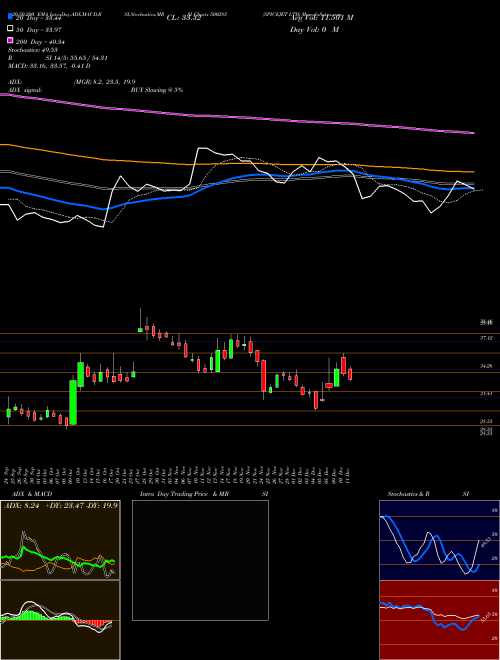
Task: Click the last red candlestick on the chart
Action: click(350, 374)
